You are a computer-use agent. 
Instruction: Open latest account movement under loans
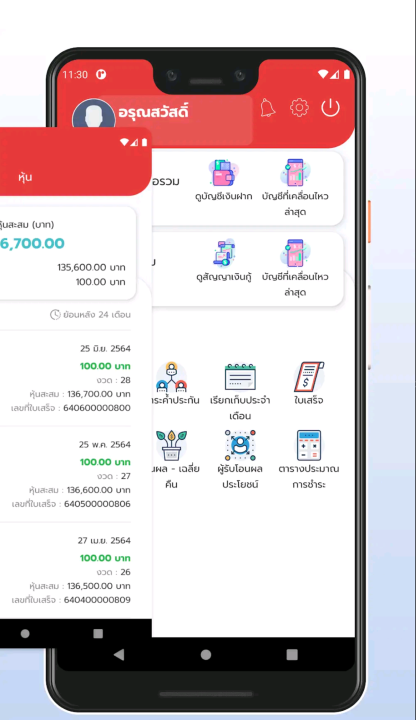[x=295, y=268]
